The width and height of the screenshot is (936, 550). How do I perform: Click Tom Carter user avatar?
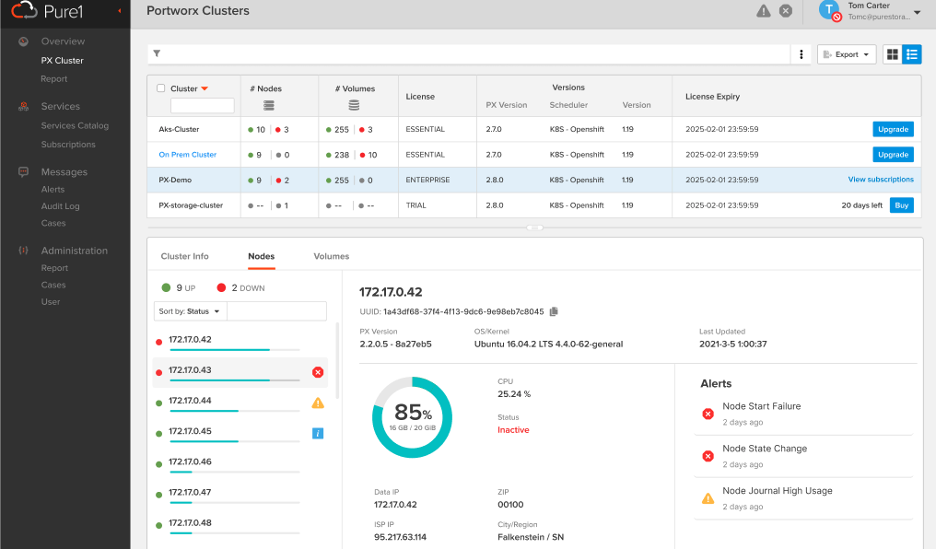click(830, 11)
